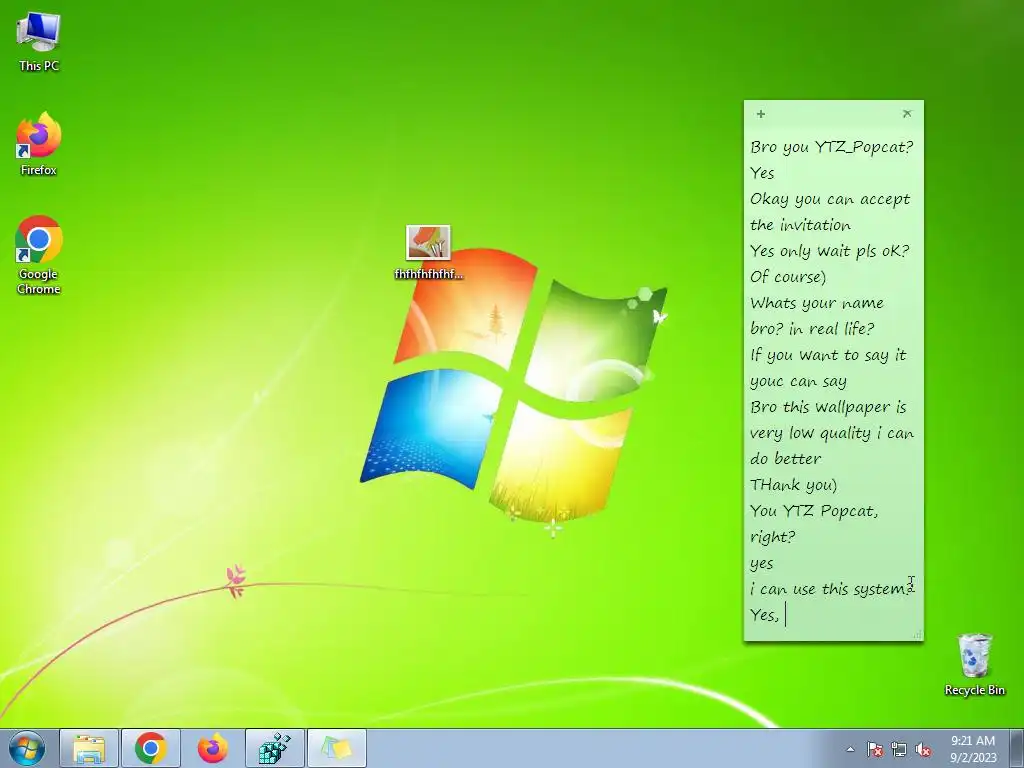Screen dimensions: 1024x768
Task: Delete the sticky note with X
Action: click(906, 114)
